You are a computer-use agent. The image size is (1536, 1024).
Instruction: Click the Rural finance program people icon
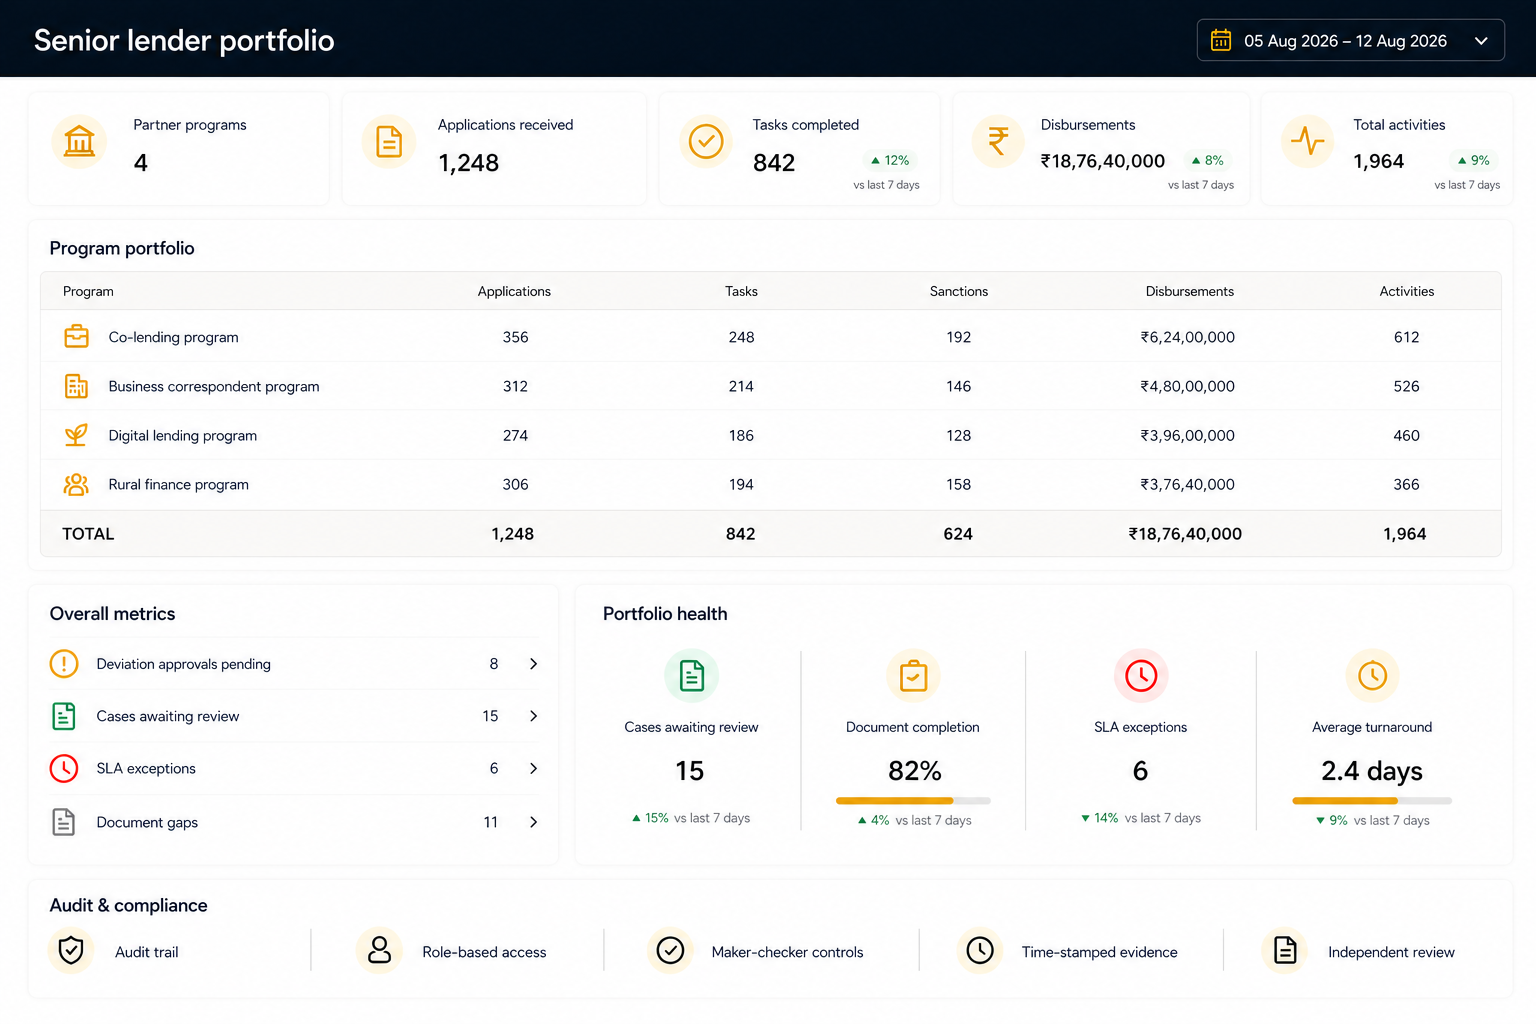click(76, 484)
